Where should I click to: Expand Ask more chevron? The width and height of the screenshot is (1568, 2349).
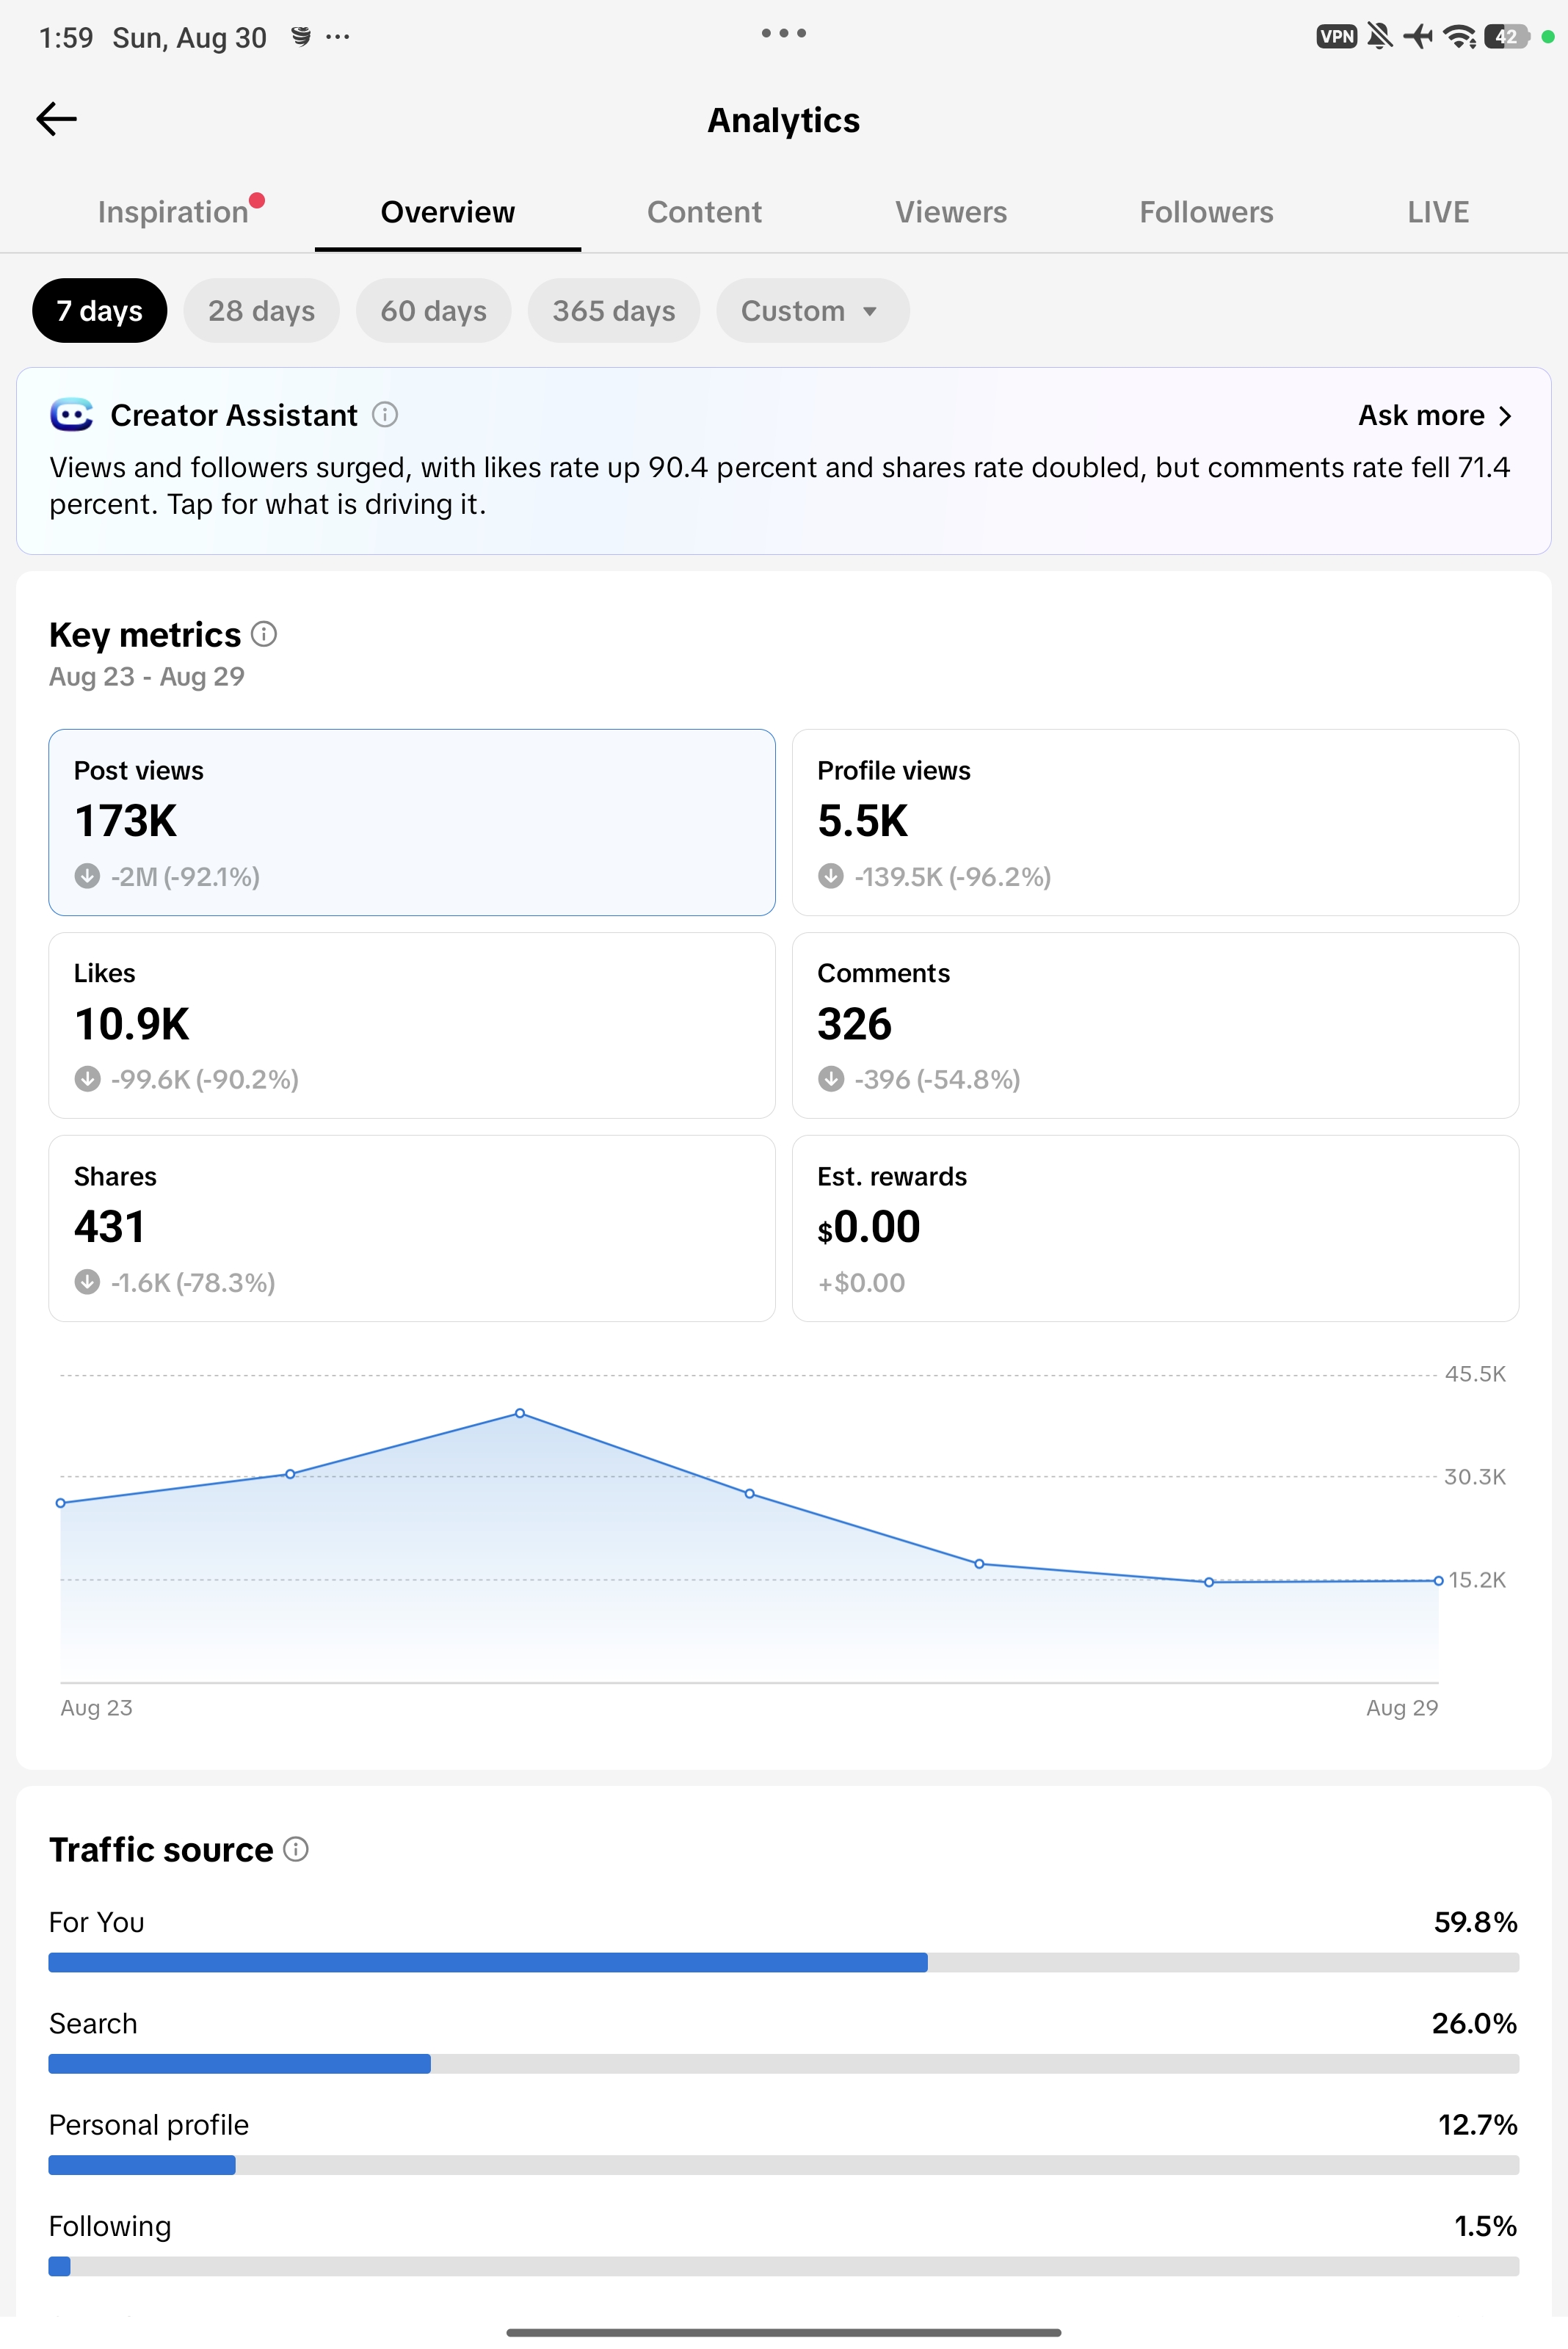1505,416
